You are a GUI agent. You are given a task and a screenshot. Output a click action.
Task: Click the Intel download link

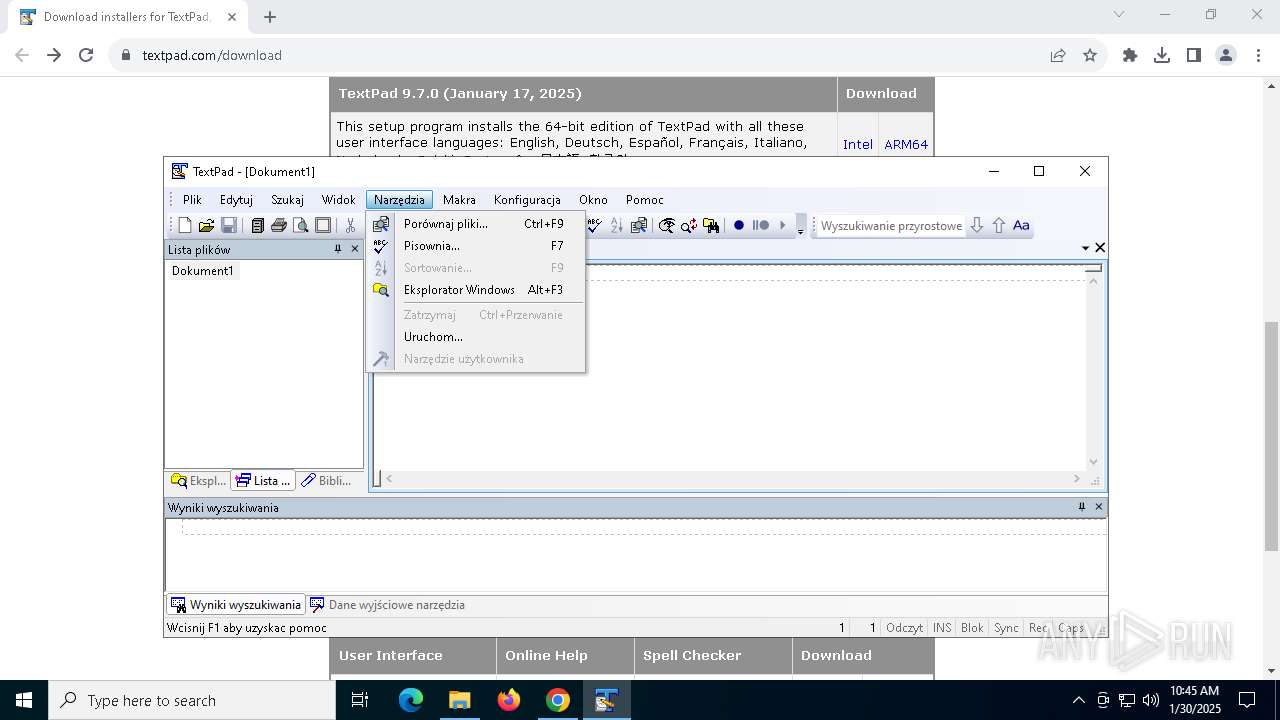[858, 144]
